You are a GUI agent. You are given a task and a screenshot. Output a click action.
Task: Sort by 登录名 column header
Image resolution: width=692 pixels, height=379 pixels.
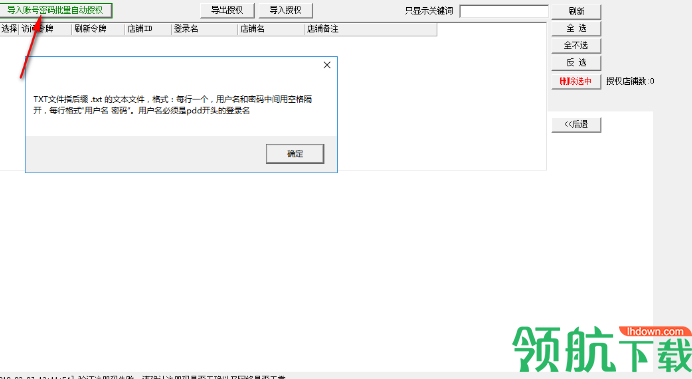[x=204, y=29]
